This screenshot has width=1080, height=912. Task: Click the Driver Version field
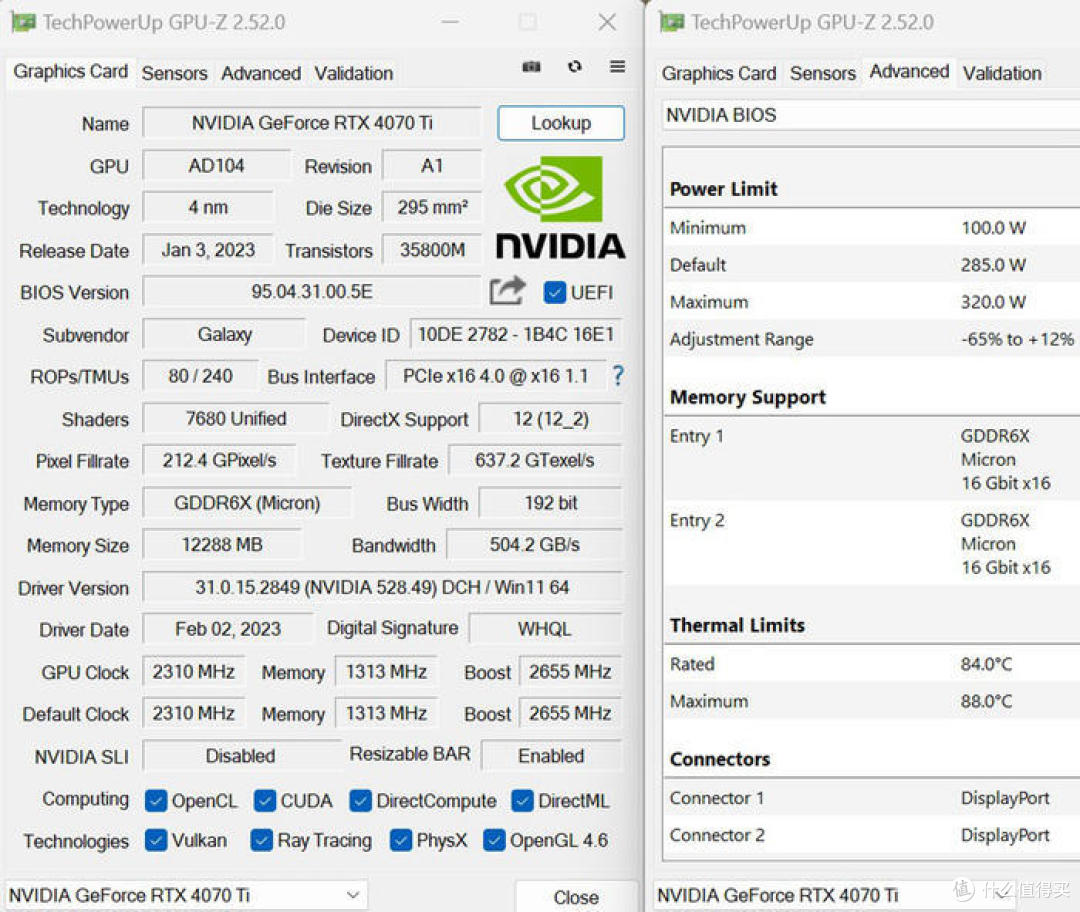click(382, 588)
